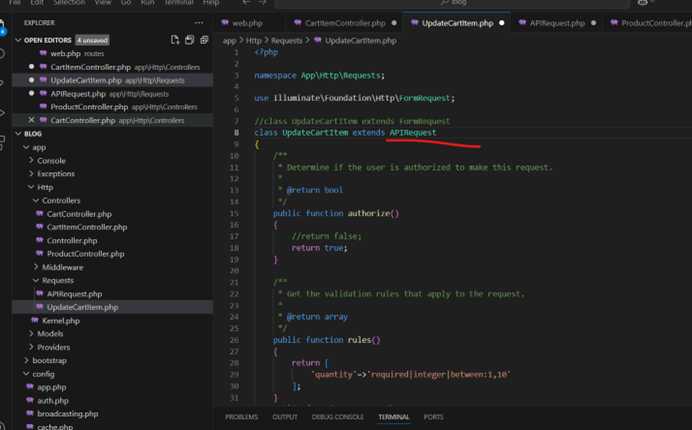692x430 pixels.
Task: Open the Terminal menu in menu bar
Action: (x=178, y=2)
